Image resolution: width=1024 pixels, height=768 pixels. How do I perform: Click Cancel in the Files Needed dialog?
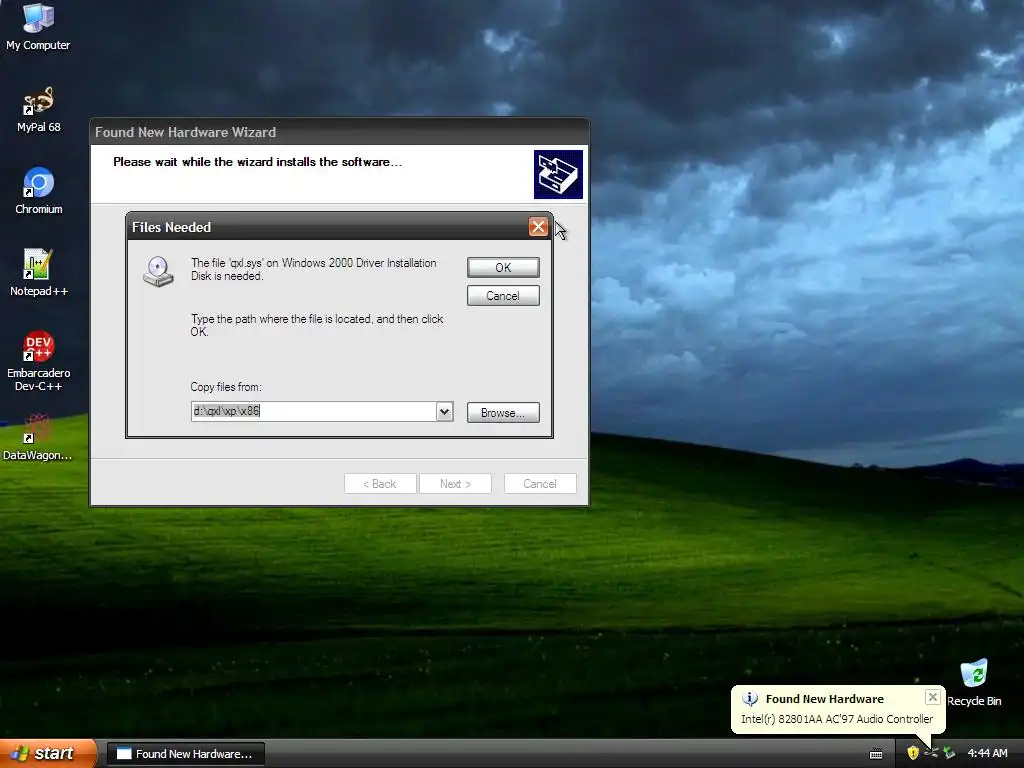click(x=503, y=296)
